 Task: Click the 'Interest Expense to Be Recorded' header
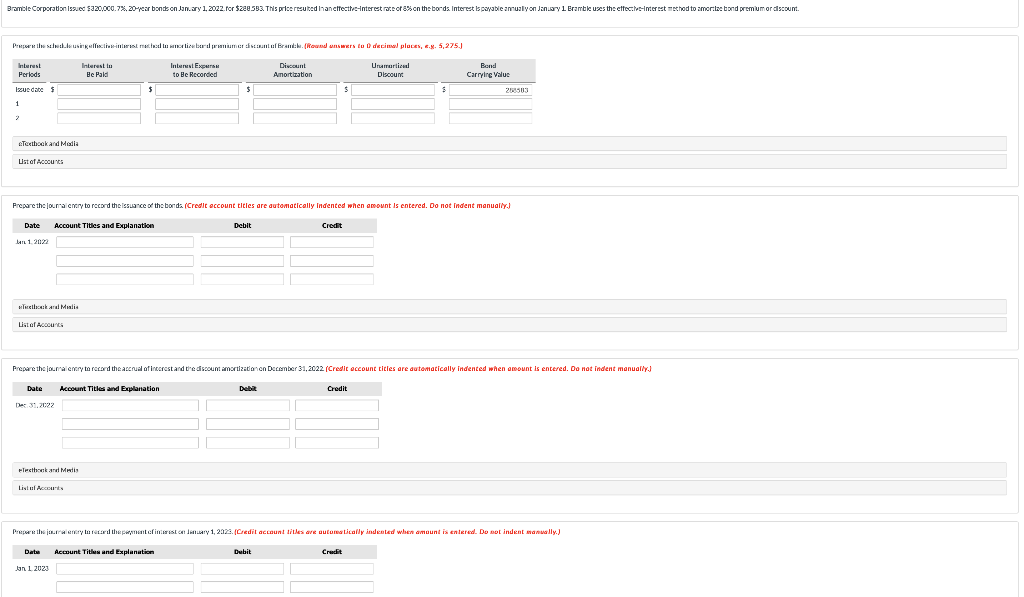[195, 70]
